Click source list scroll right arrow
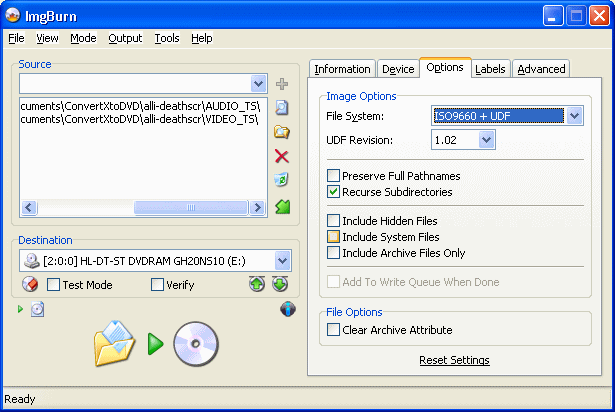Image resolution: width=615 pixels, height=412 pixels. tap(257, 207)
